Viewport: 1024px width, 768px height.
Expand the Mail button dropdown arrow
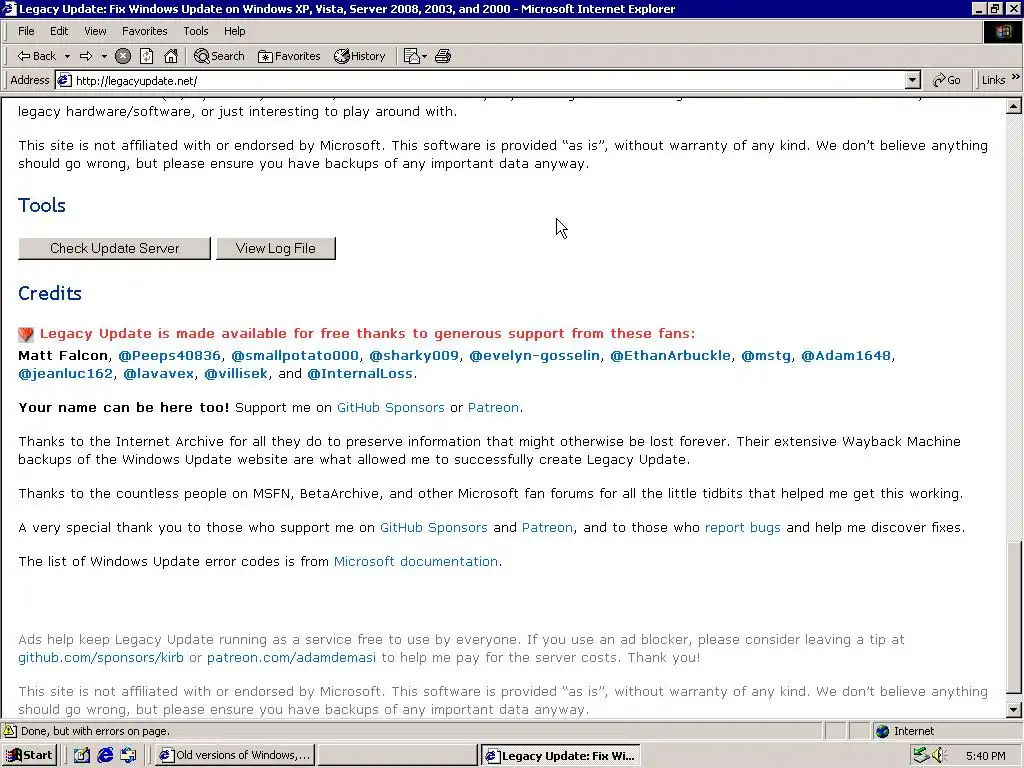point(424,56)
